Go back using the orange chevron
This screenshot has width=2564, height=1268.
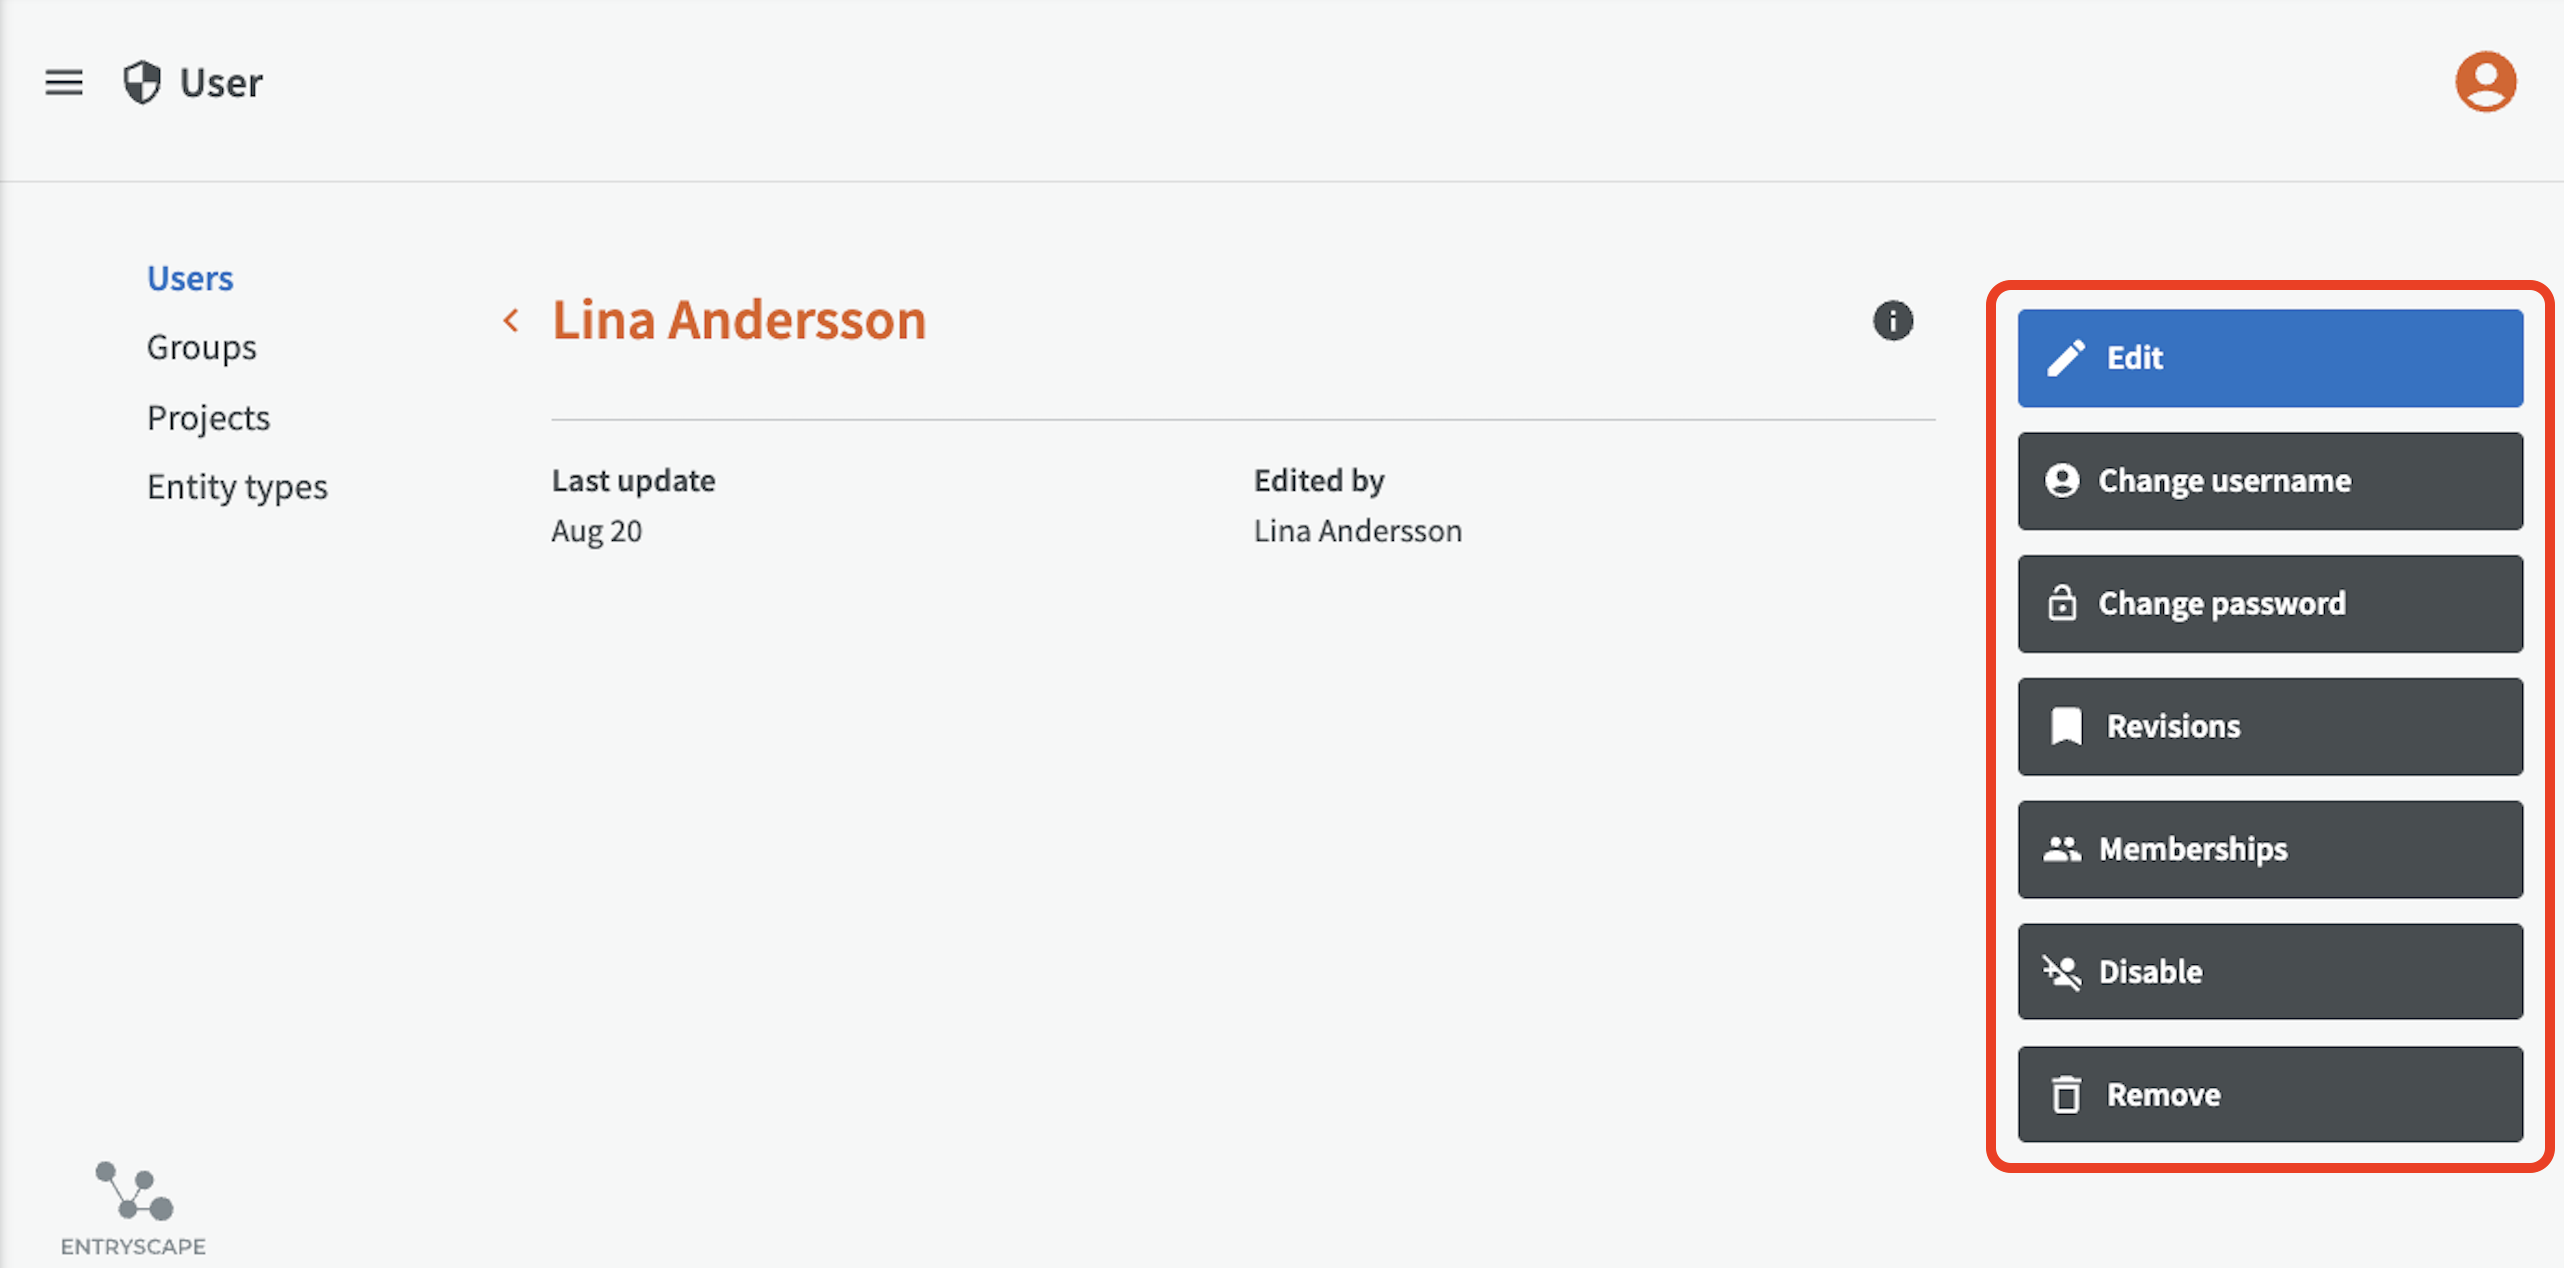click(x=511, y=321)
